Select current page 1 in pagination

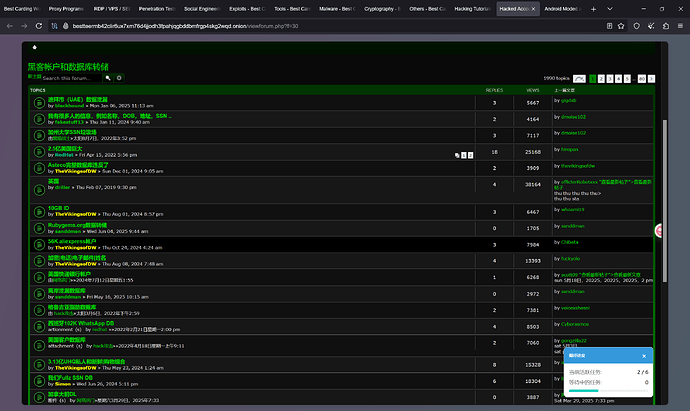tap(592, 79)
